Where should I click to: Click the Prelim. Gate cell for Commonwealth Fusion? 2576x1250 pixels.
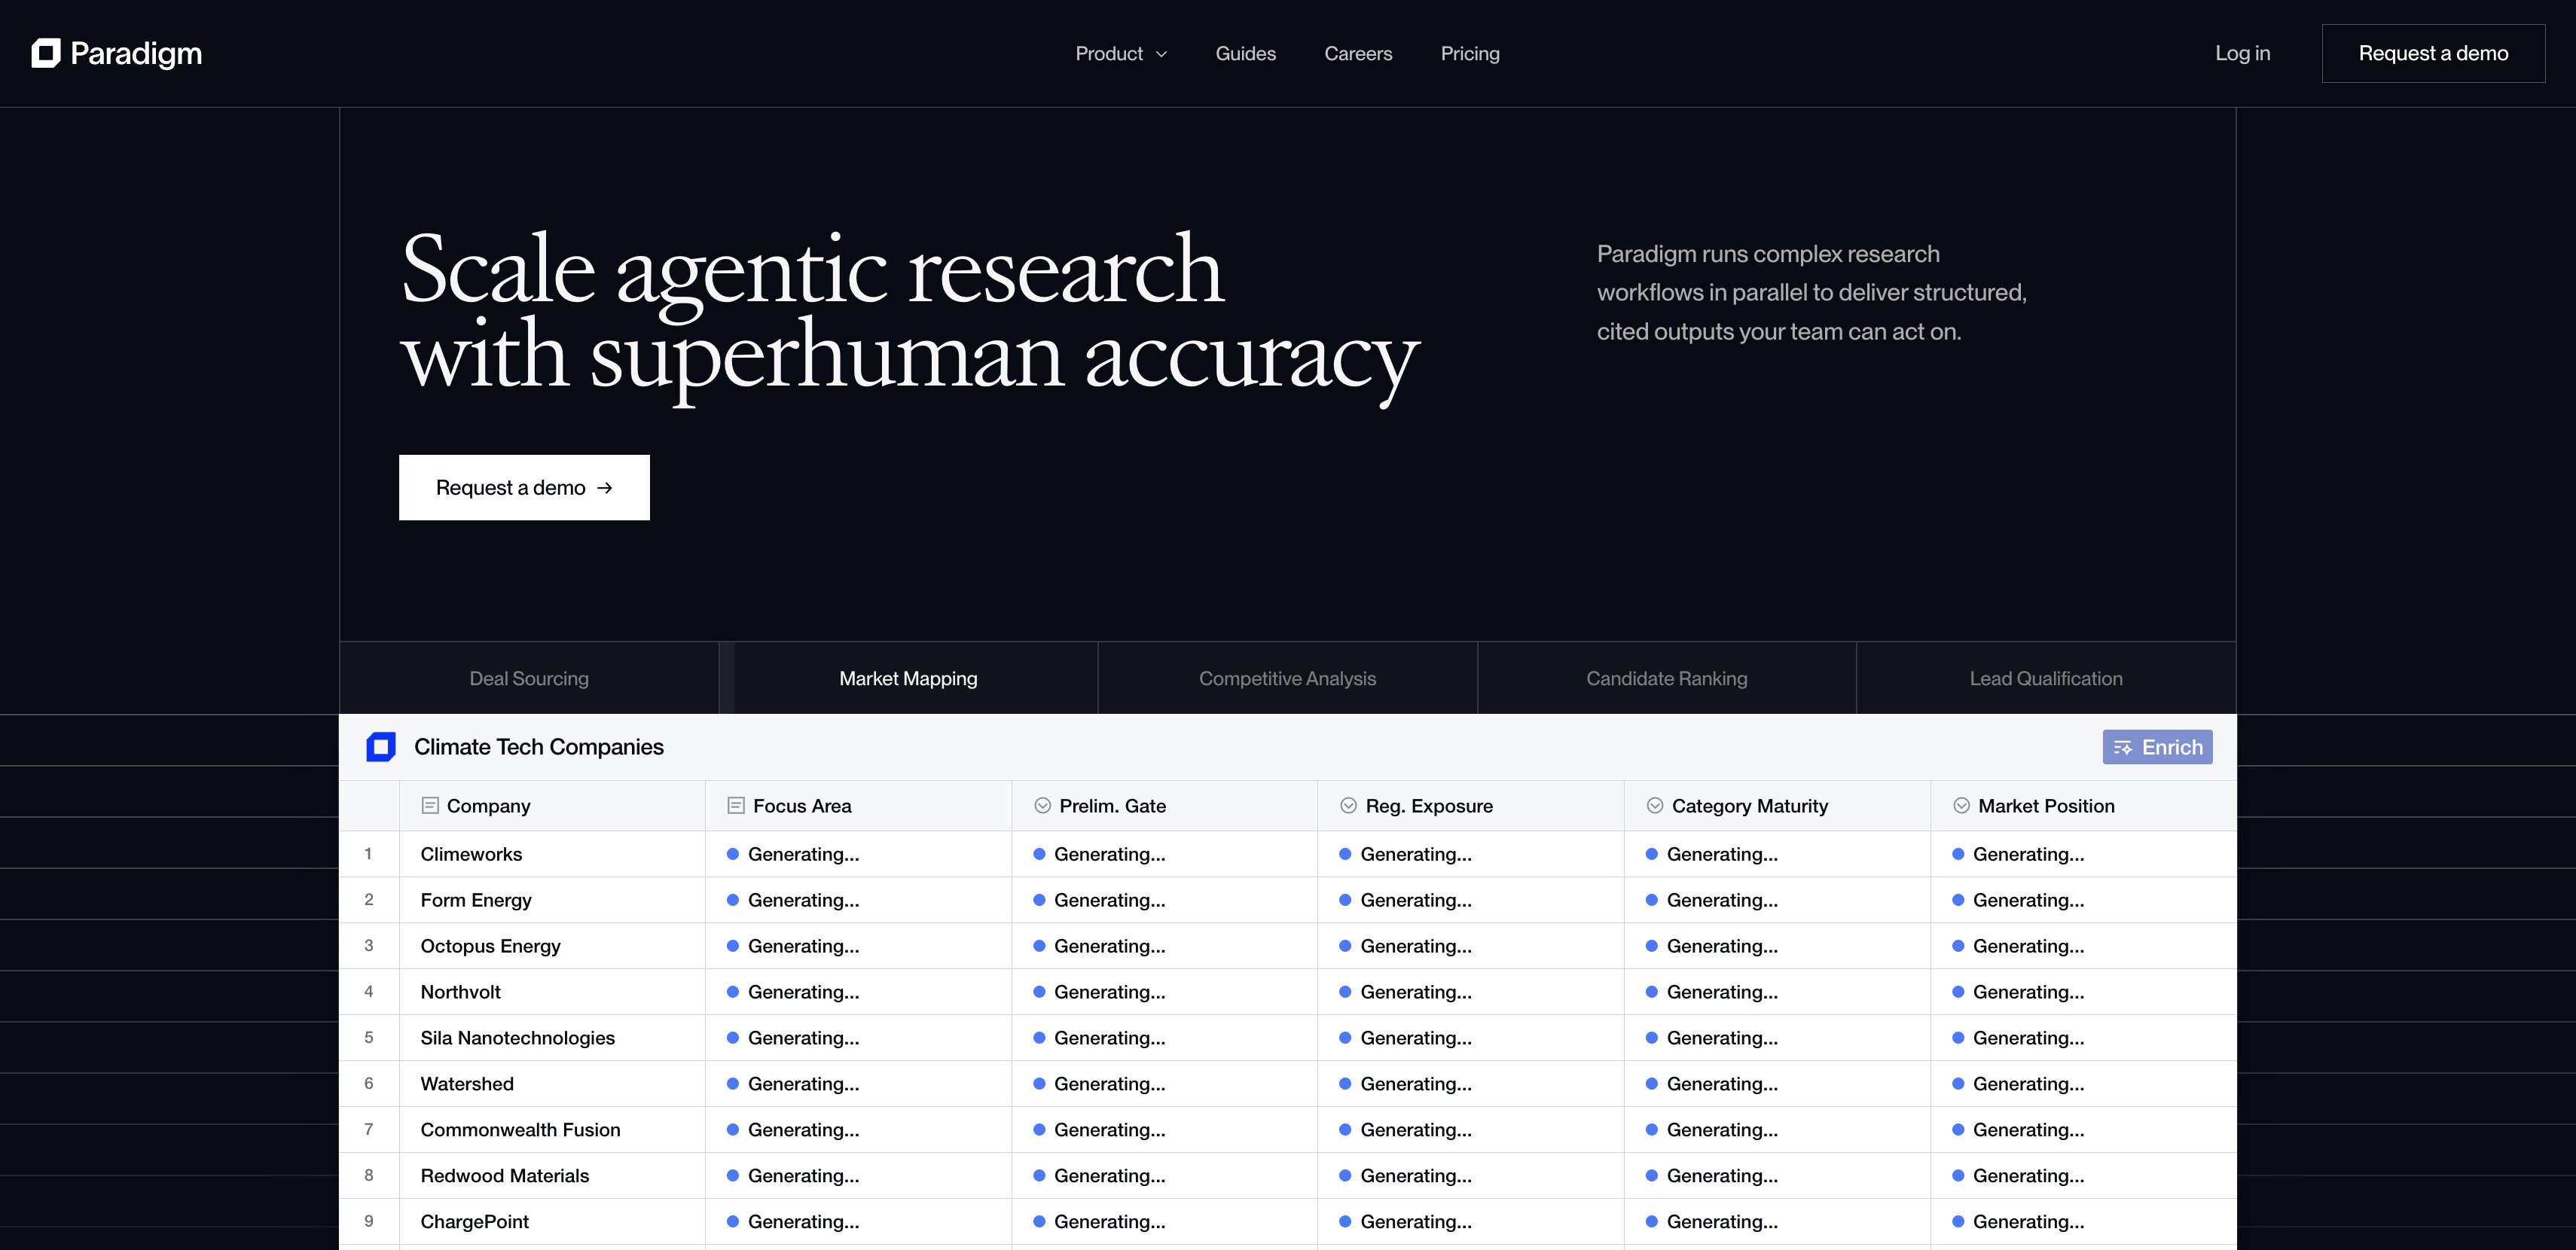pyautogui.click(x=1164, y=1130)
